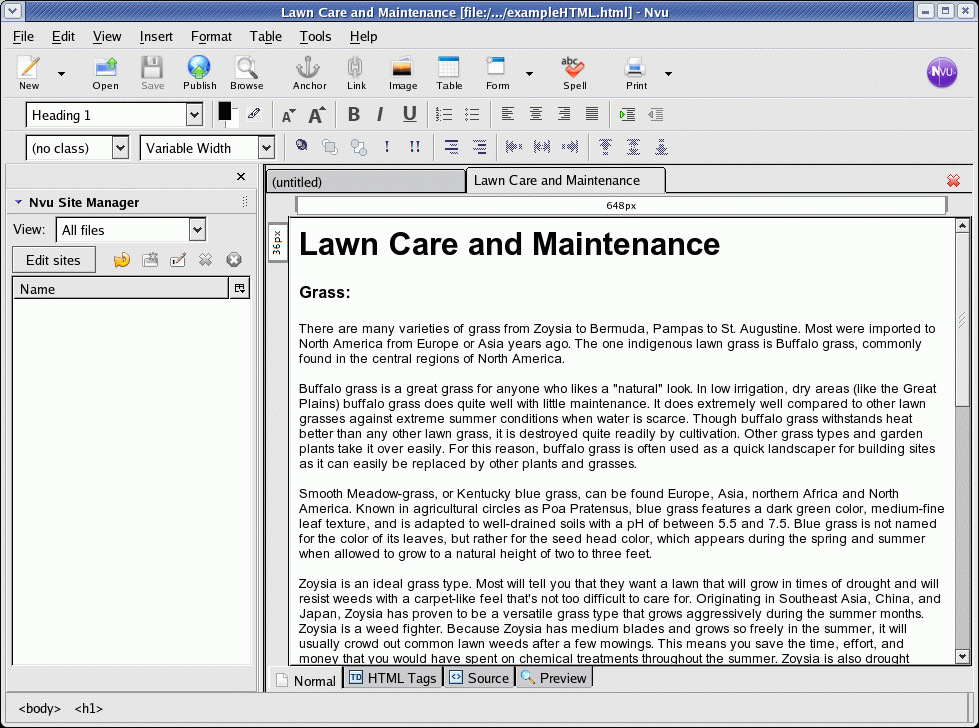Click the black text color swatch
This screenshot has width=979, height=728.
click(x=225, y=112)
